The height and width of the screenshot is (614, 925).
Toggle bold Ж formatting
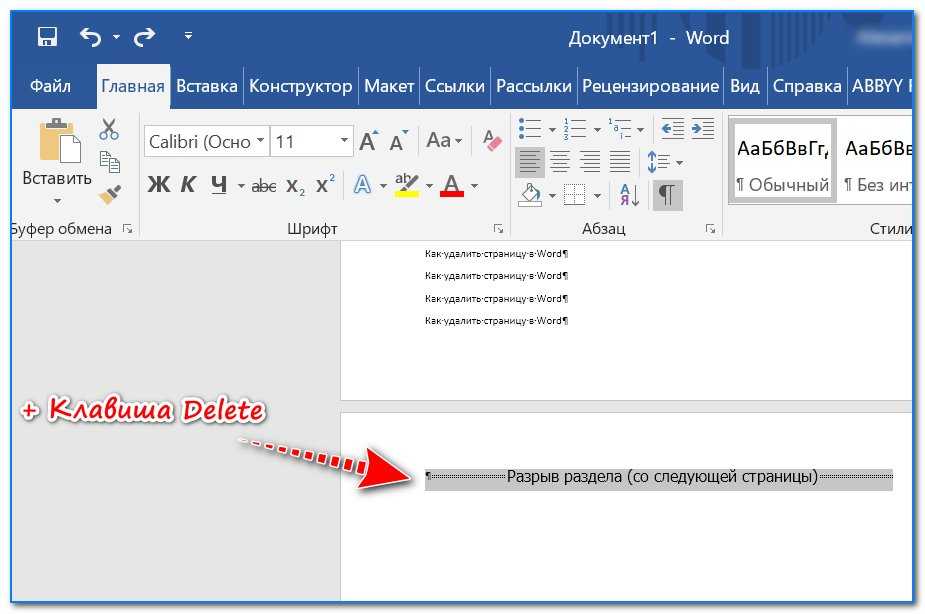point(158,185)
